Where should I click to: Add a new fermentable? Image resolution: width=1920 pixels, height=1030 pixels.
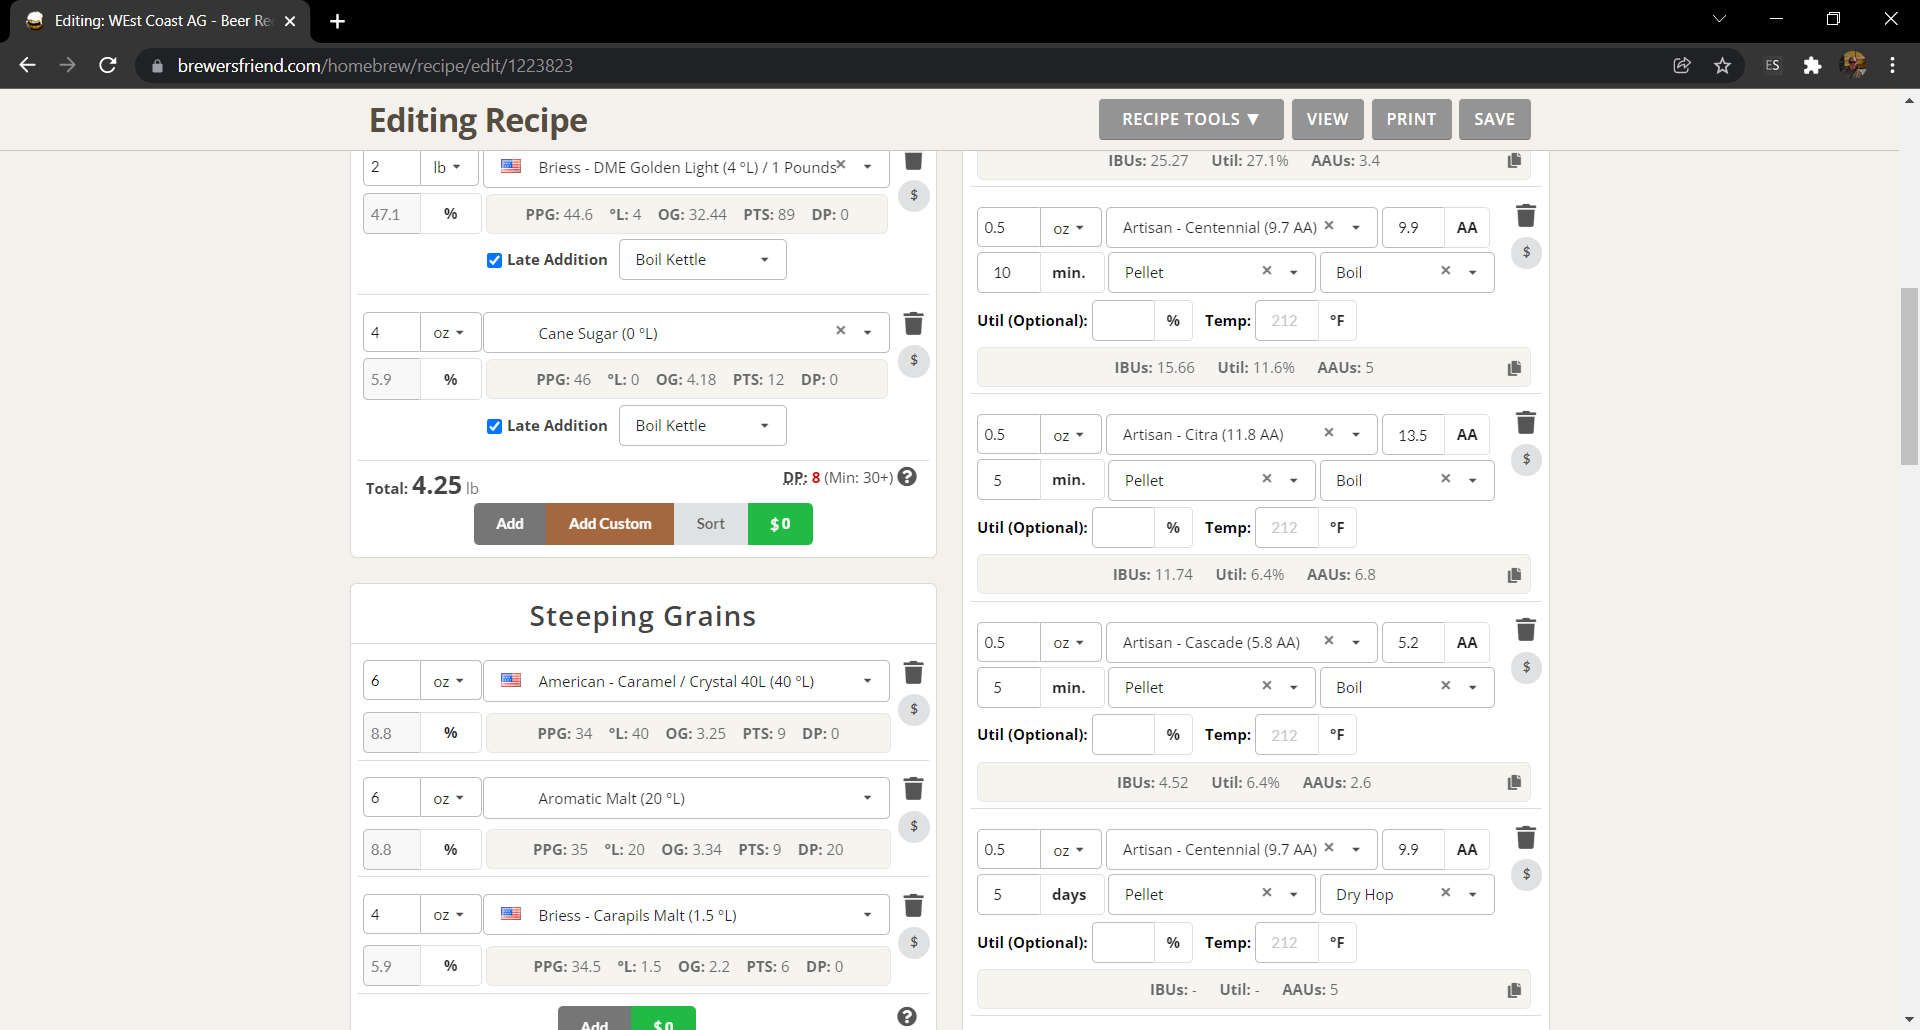point(510,524)
